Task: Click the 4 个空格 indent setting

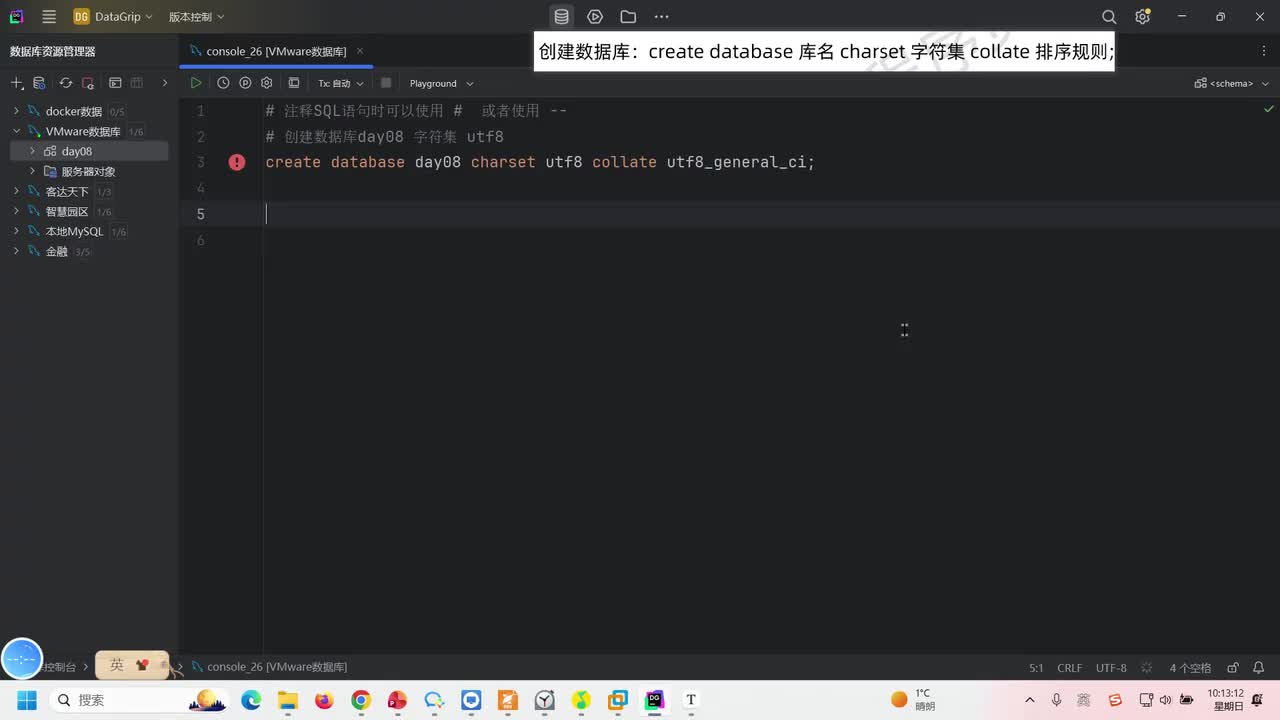Action: click(x=1190, y=668)
